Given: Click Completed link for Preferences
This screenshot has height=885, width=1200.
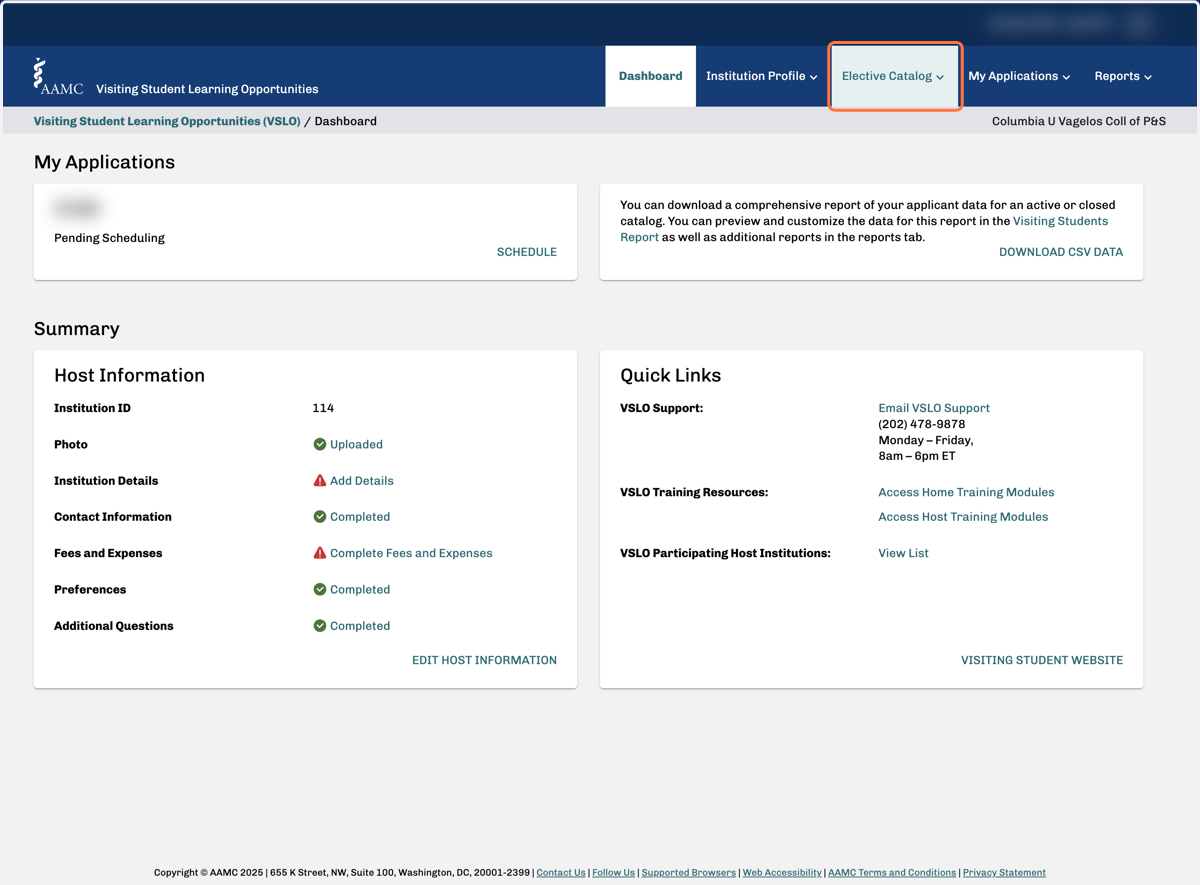Looking at the screenshot, I should click(360, 590).
